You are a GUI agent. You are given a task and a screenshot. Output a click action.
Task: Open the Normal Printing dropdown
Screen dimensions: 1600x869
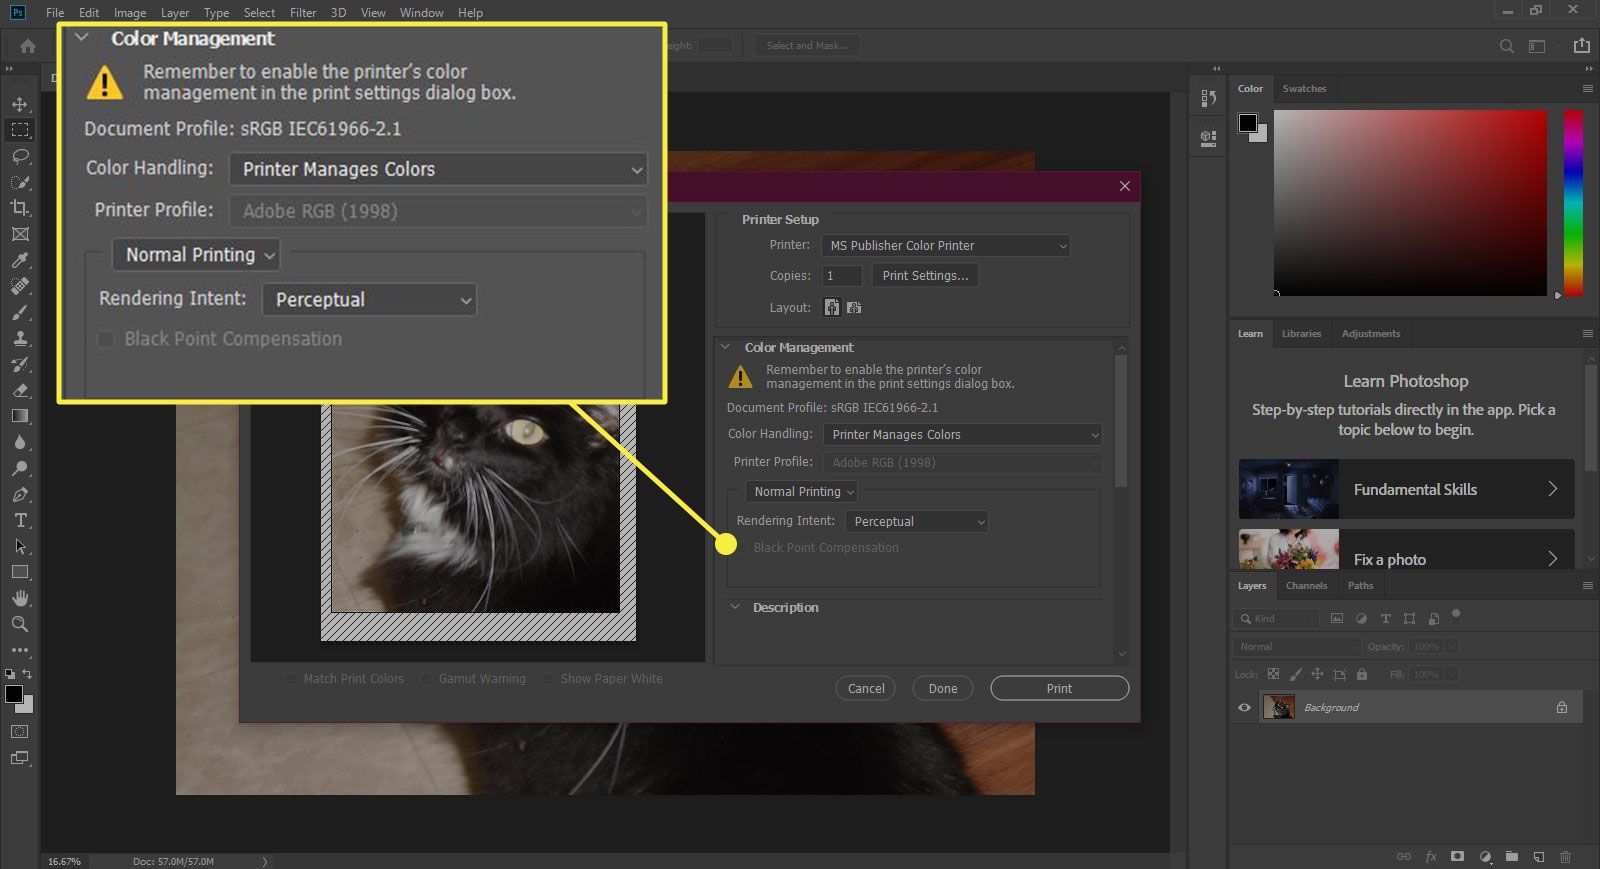[802, 492]
